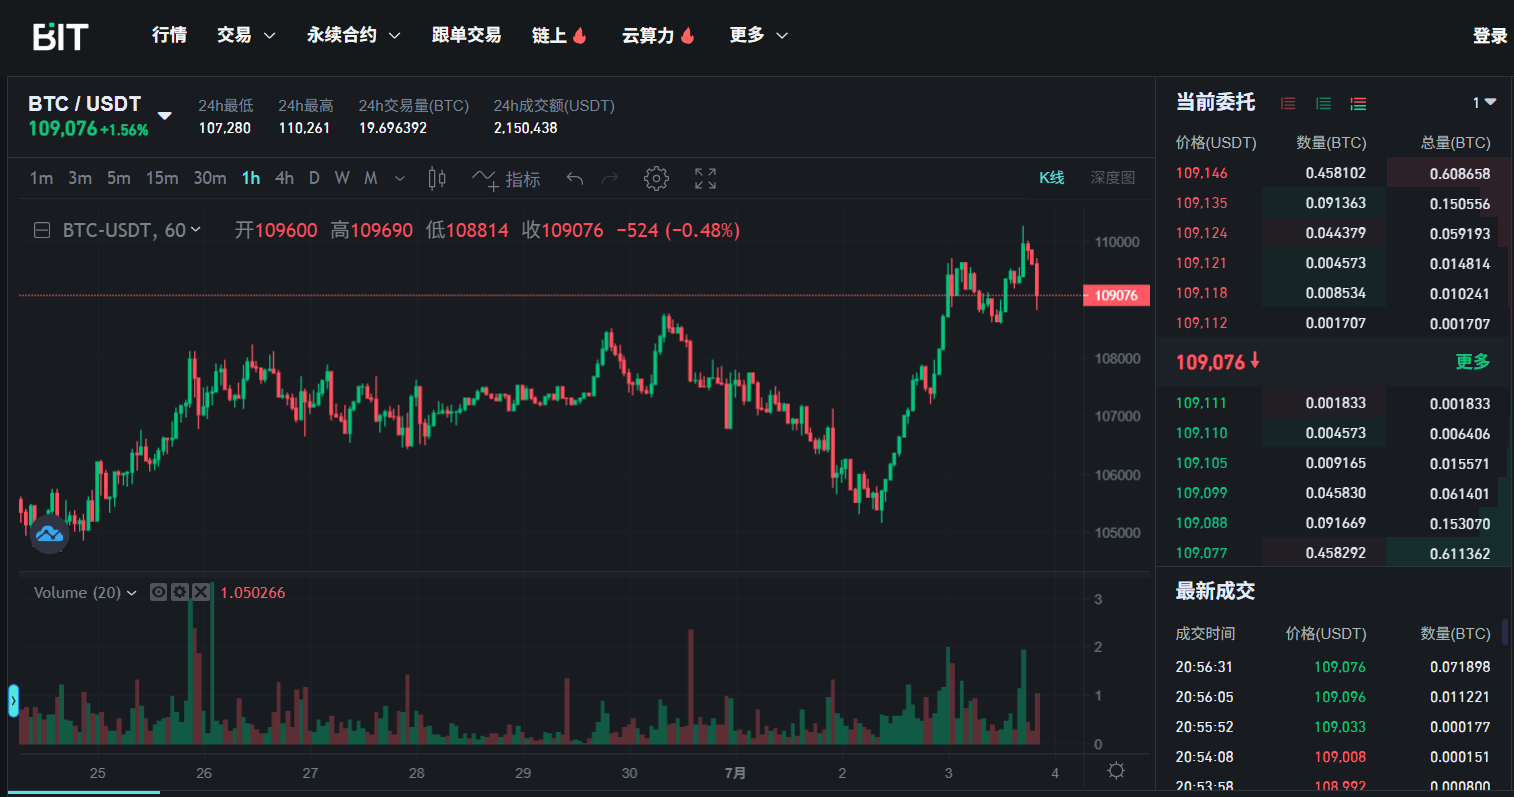This screenshot has width=1514, height=797.
Task: Open the candlestick chart style selector
Action: (437, 179)
